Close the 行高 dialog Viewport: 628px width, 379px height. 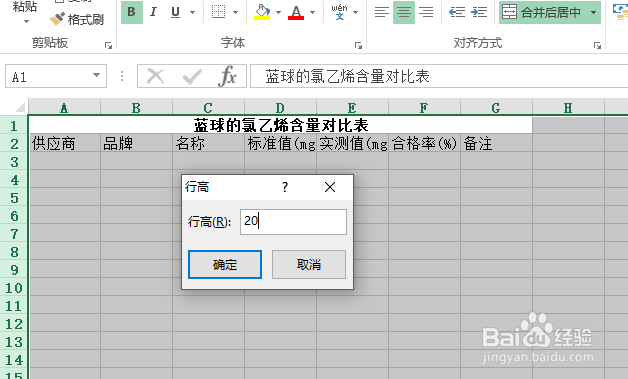pos(330,187)
